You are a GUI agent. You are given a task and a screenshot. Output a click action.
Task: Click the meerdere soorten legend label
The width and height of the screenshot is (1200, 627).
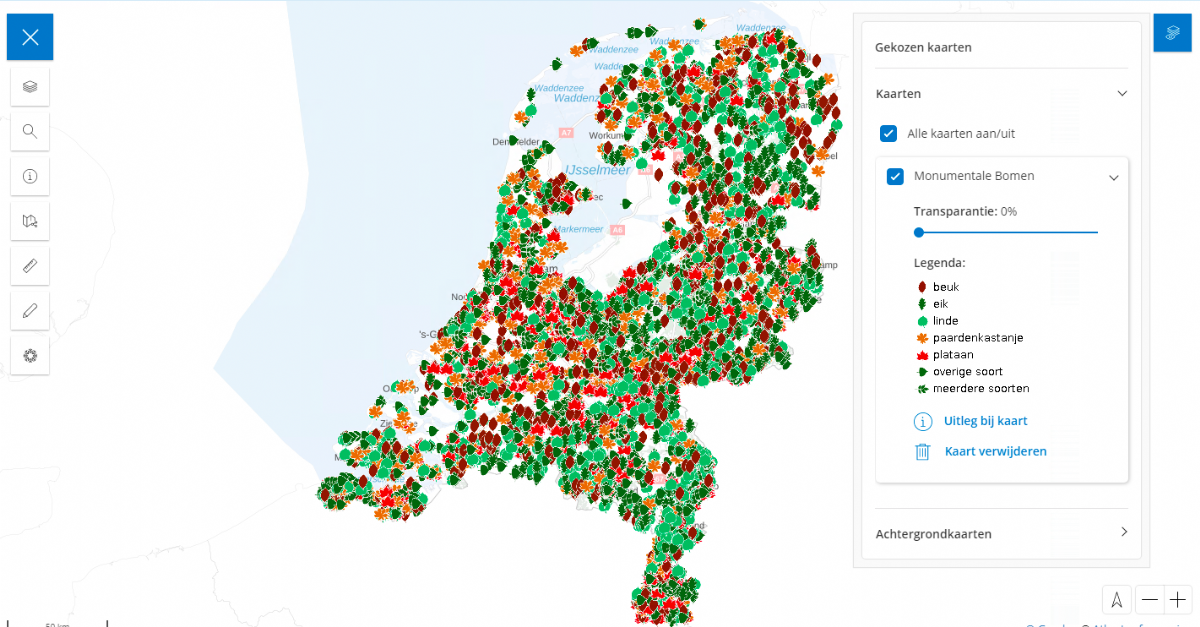[981, 389]
